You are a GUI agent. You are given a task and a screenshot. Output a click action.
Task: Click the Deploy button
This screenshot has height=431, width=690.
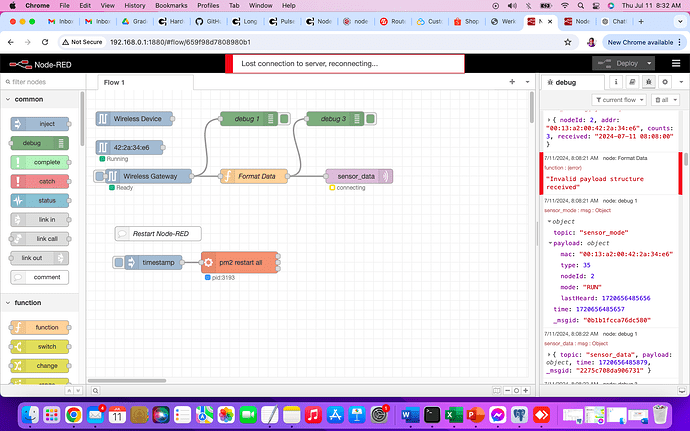(619, 63)
